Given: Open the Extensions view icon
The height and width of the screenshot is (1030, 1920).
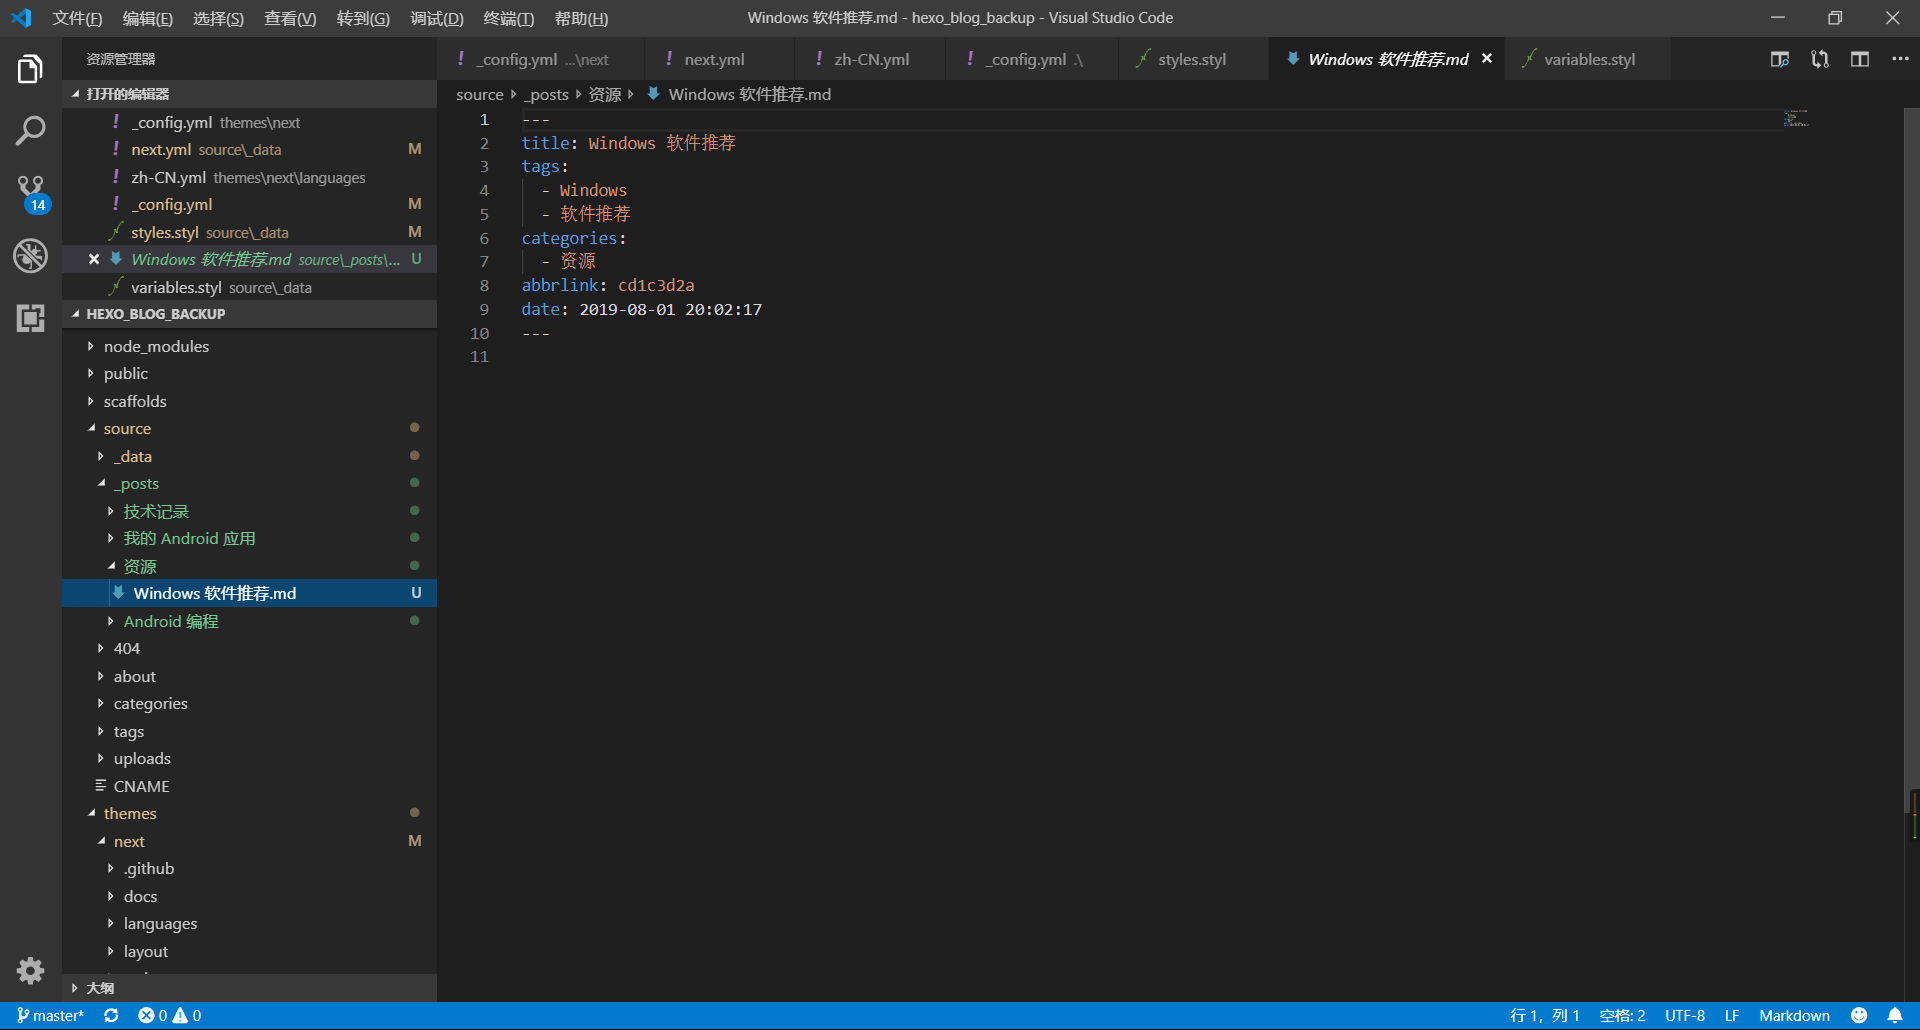Looking at the screenshot, I should click(x=30, y=318).
